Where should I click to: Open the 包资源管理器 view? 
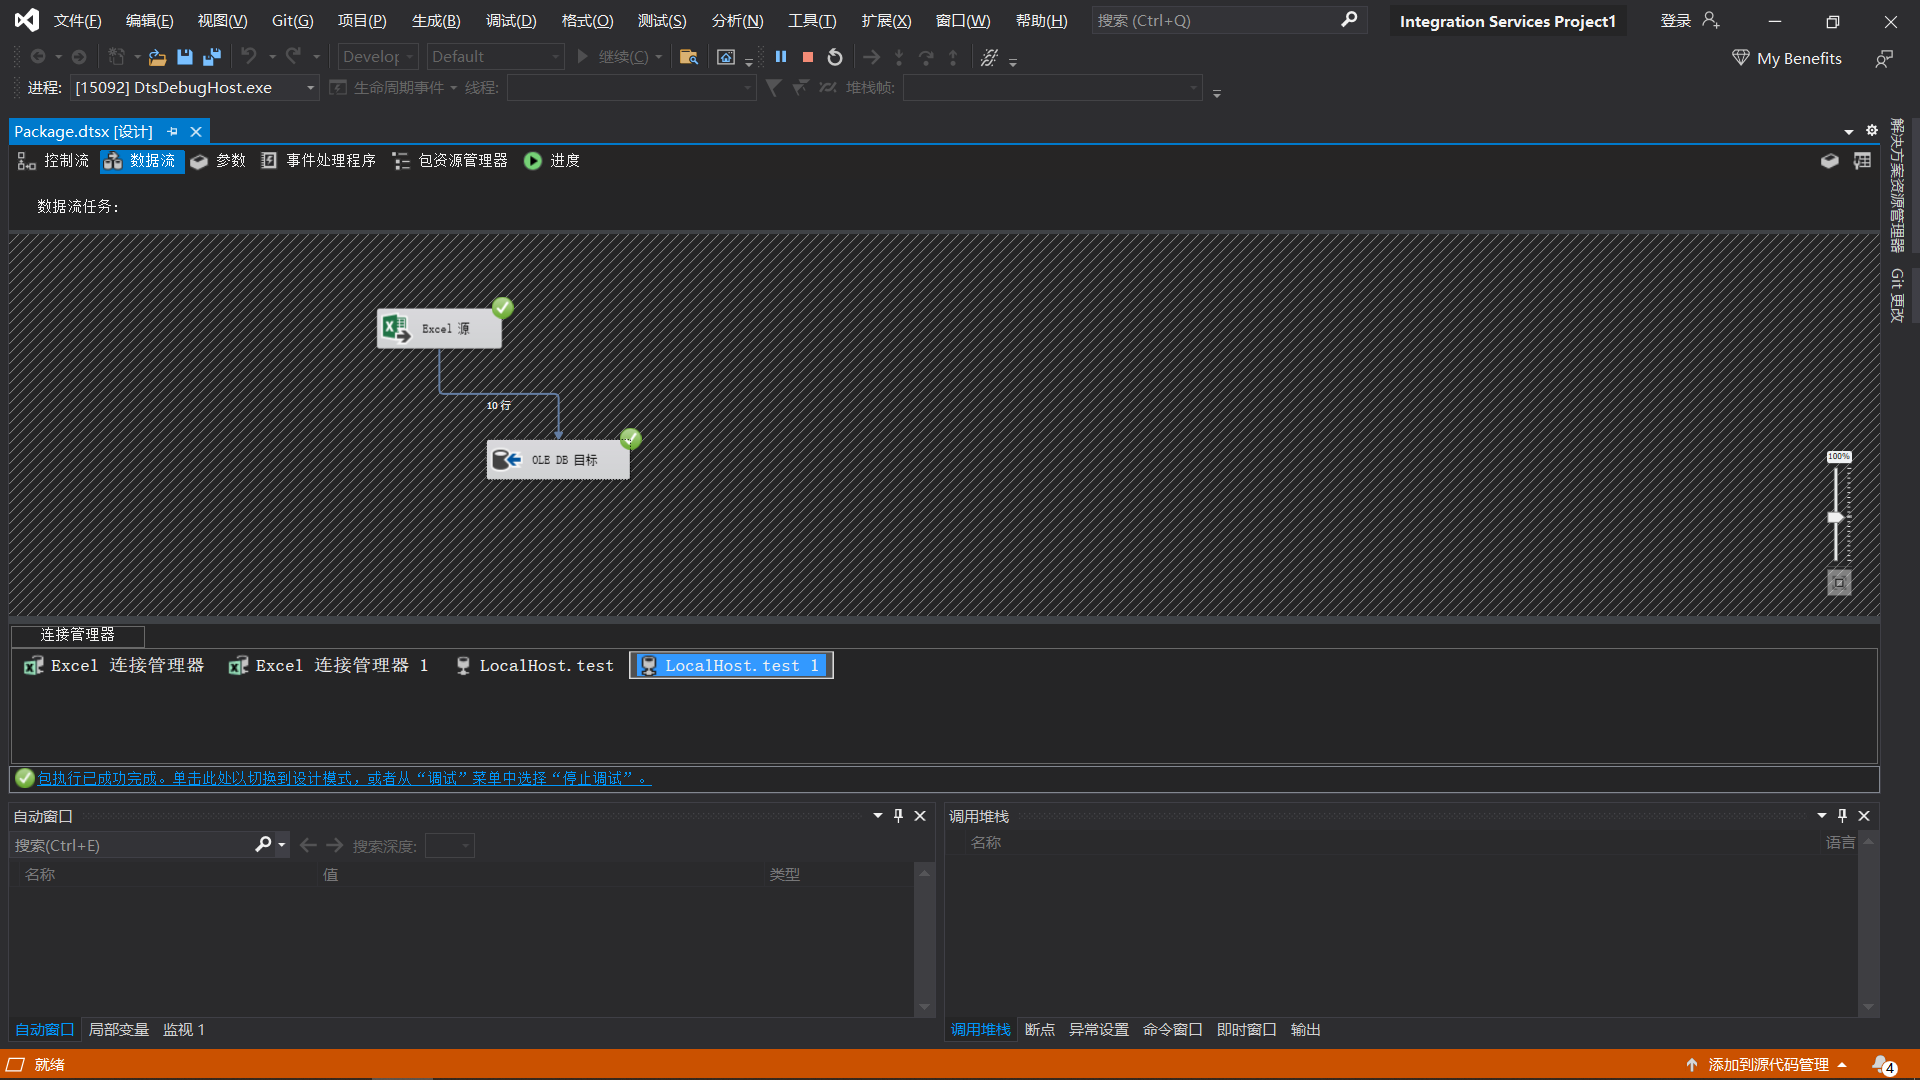461,160
